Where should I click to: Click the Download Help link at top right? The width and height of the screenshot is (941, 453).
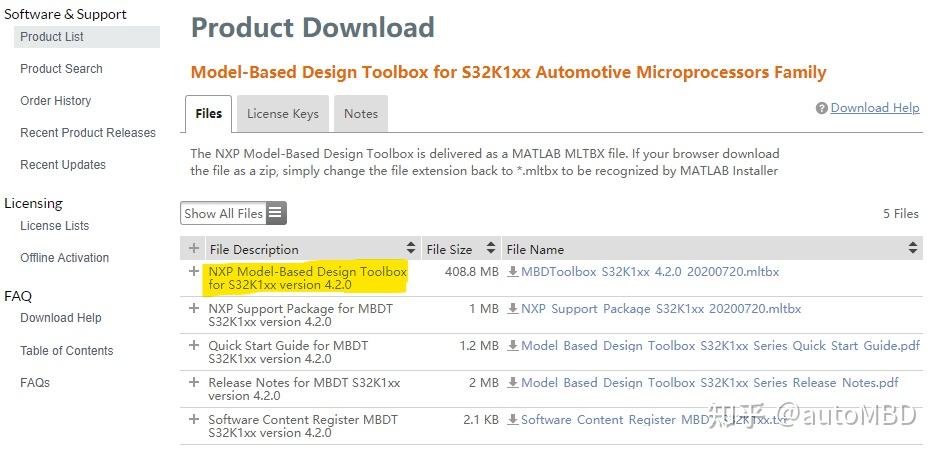tap(875, 108)
